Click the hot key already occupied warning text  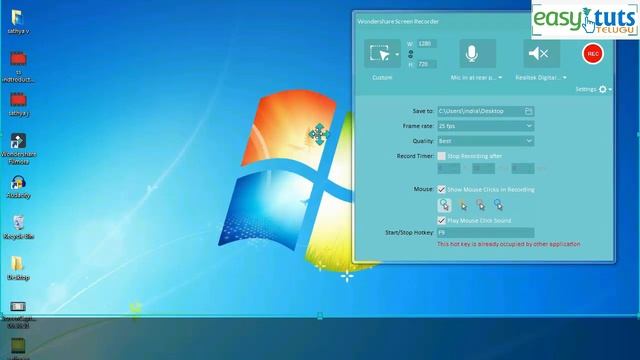(x=509, y=244)
